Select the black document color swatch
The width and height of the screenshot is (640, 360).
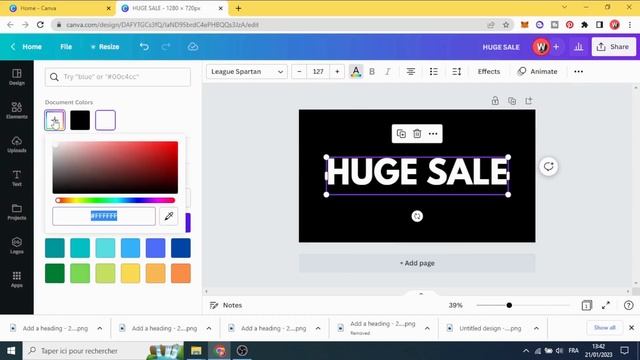(x=80, y=120)
